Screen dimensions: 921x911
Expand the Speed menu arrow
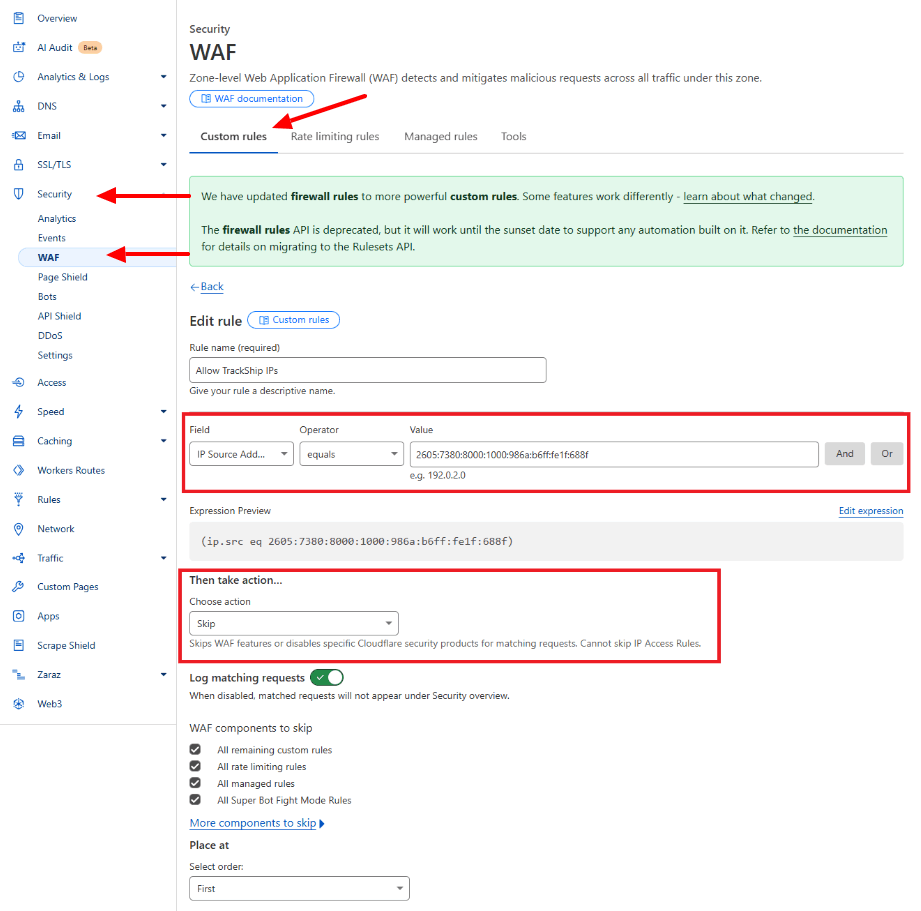coord(163,412)
